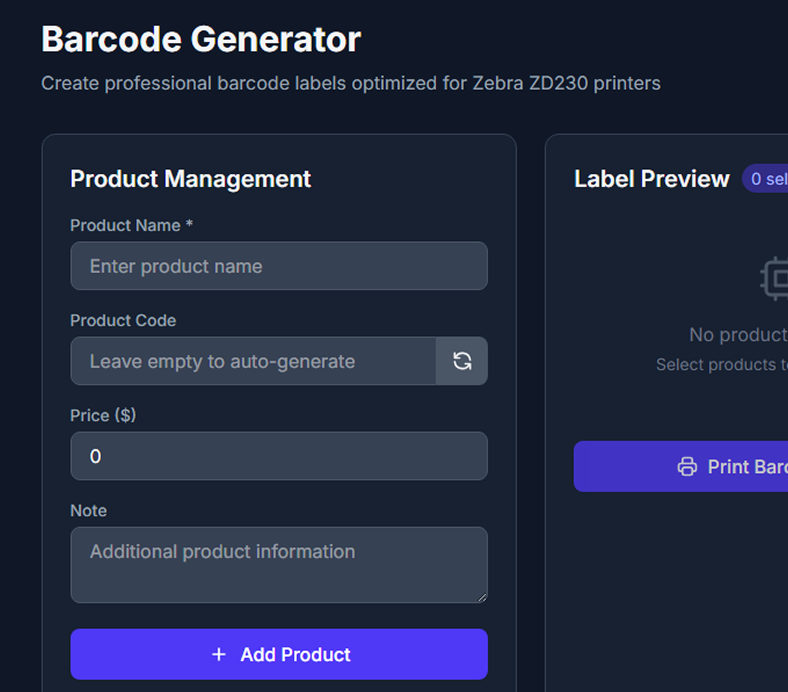This screenshot has height=692, width=788.
Task: Focus the Additional product information textarea
Action: click(278, 565)
